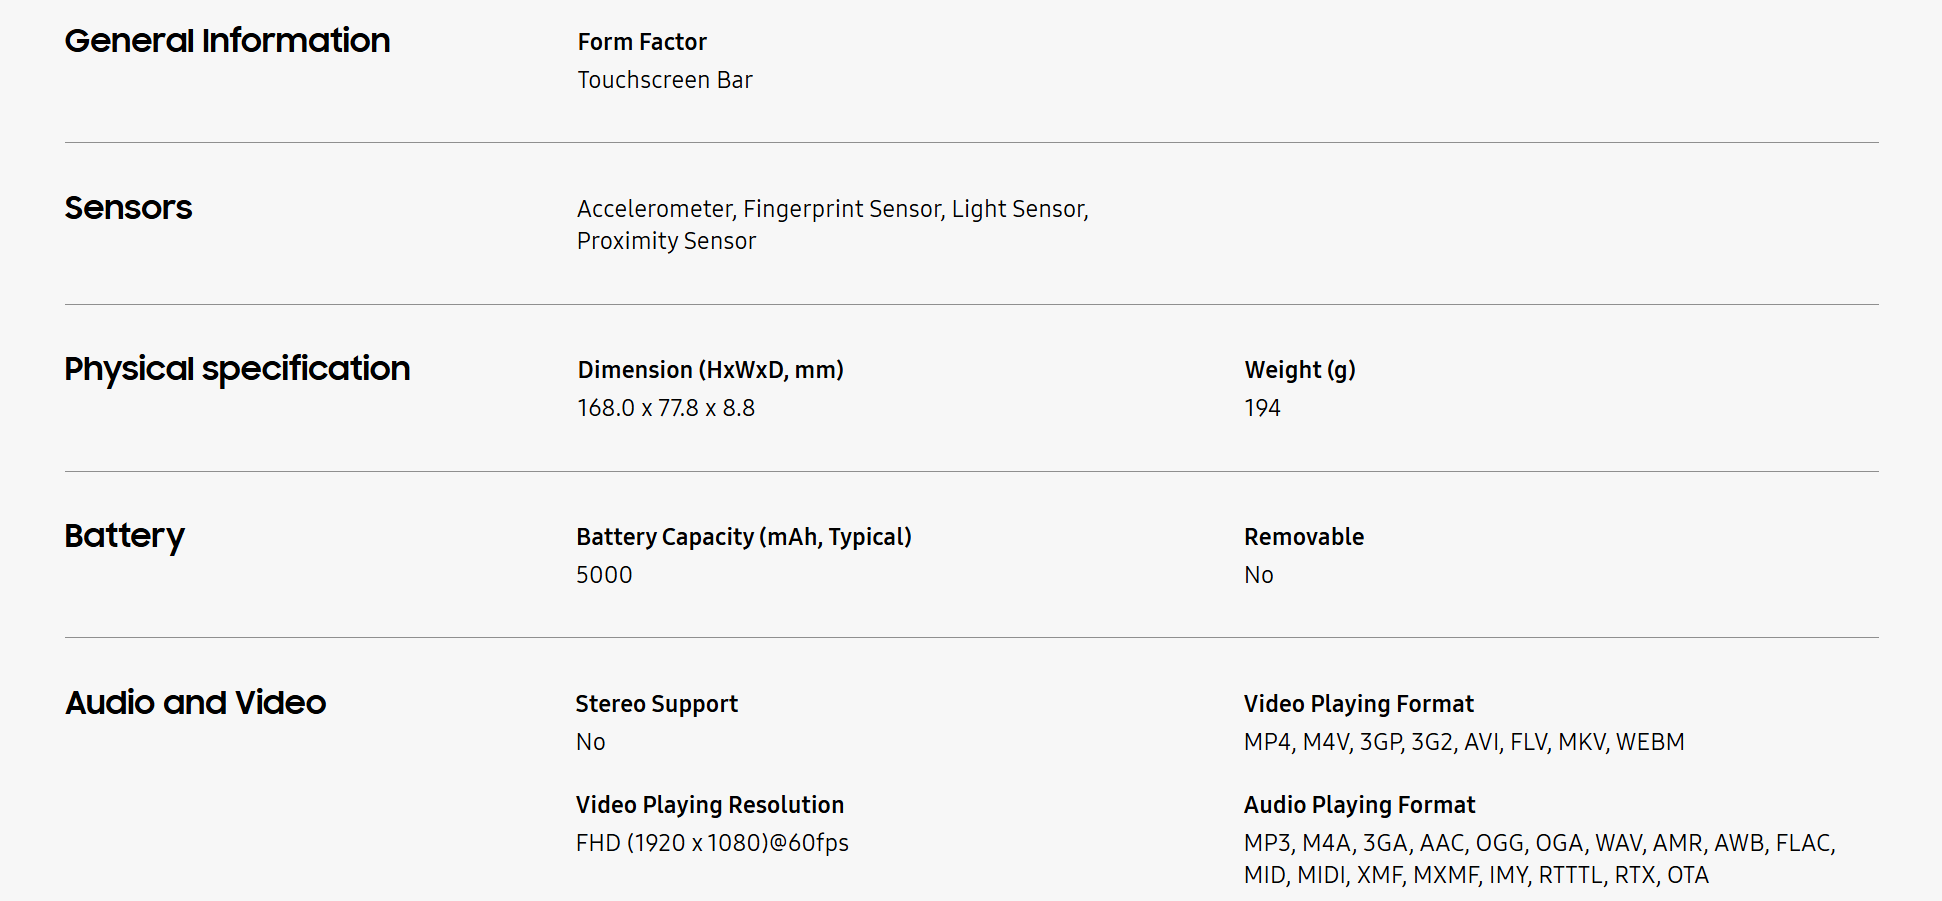Click the Audio and Video heading
Image resolution: width=1942 pixels, height=901 pixels.
point(195,703)
